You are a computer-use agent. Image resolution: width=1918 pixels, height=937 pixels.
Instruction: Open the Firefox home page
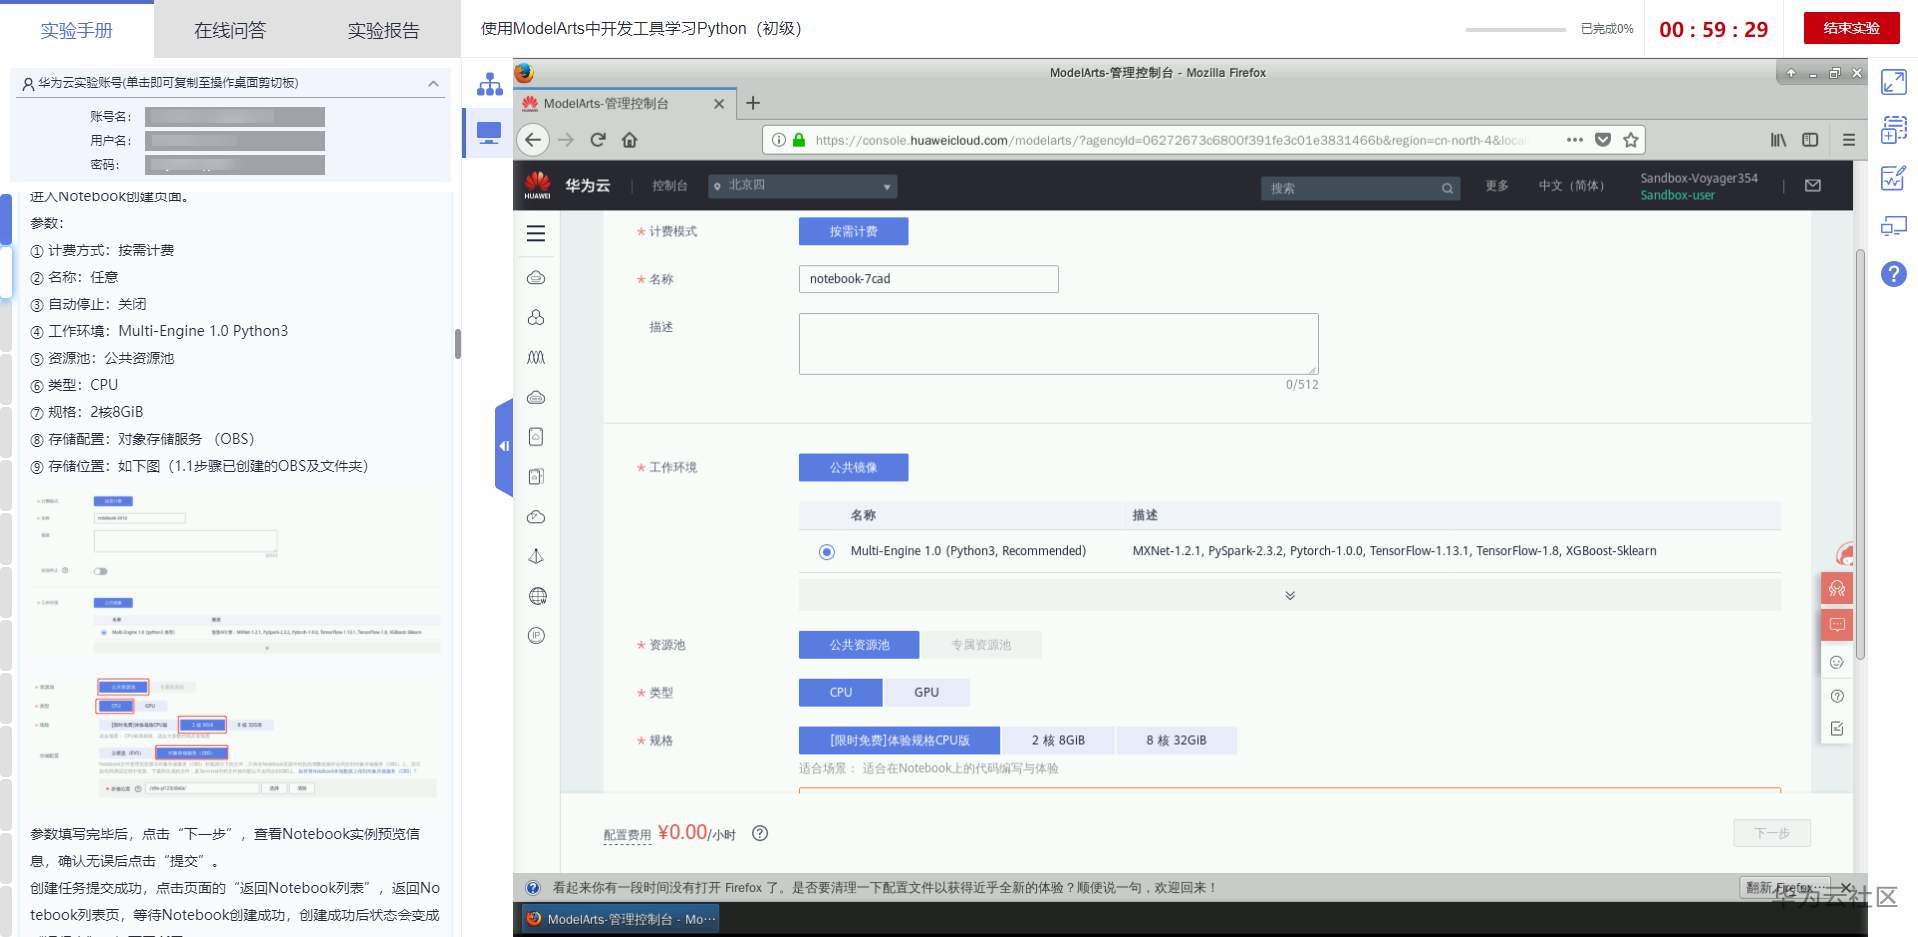tap(630, 140)
